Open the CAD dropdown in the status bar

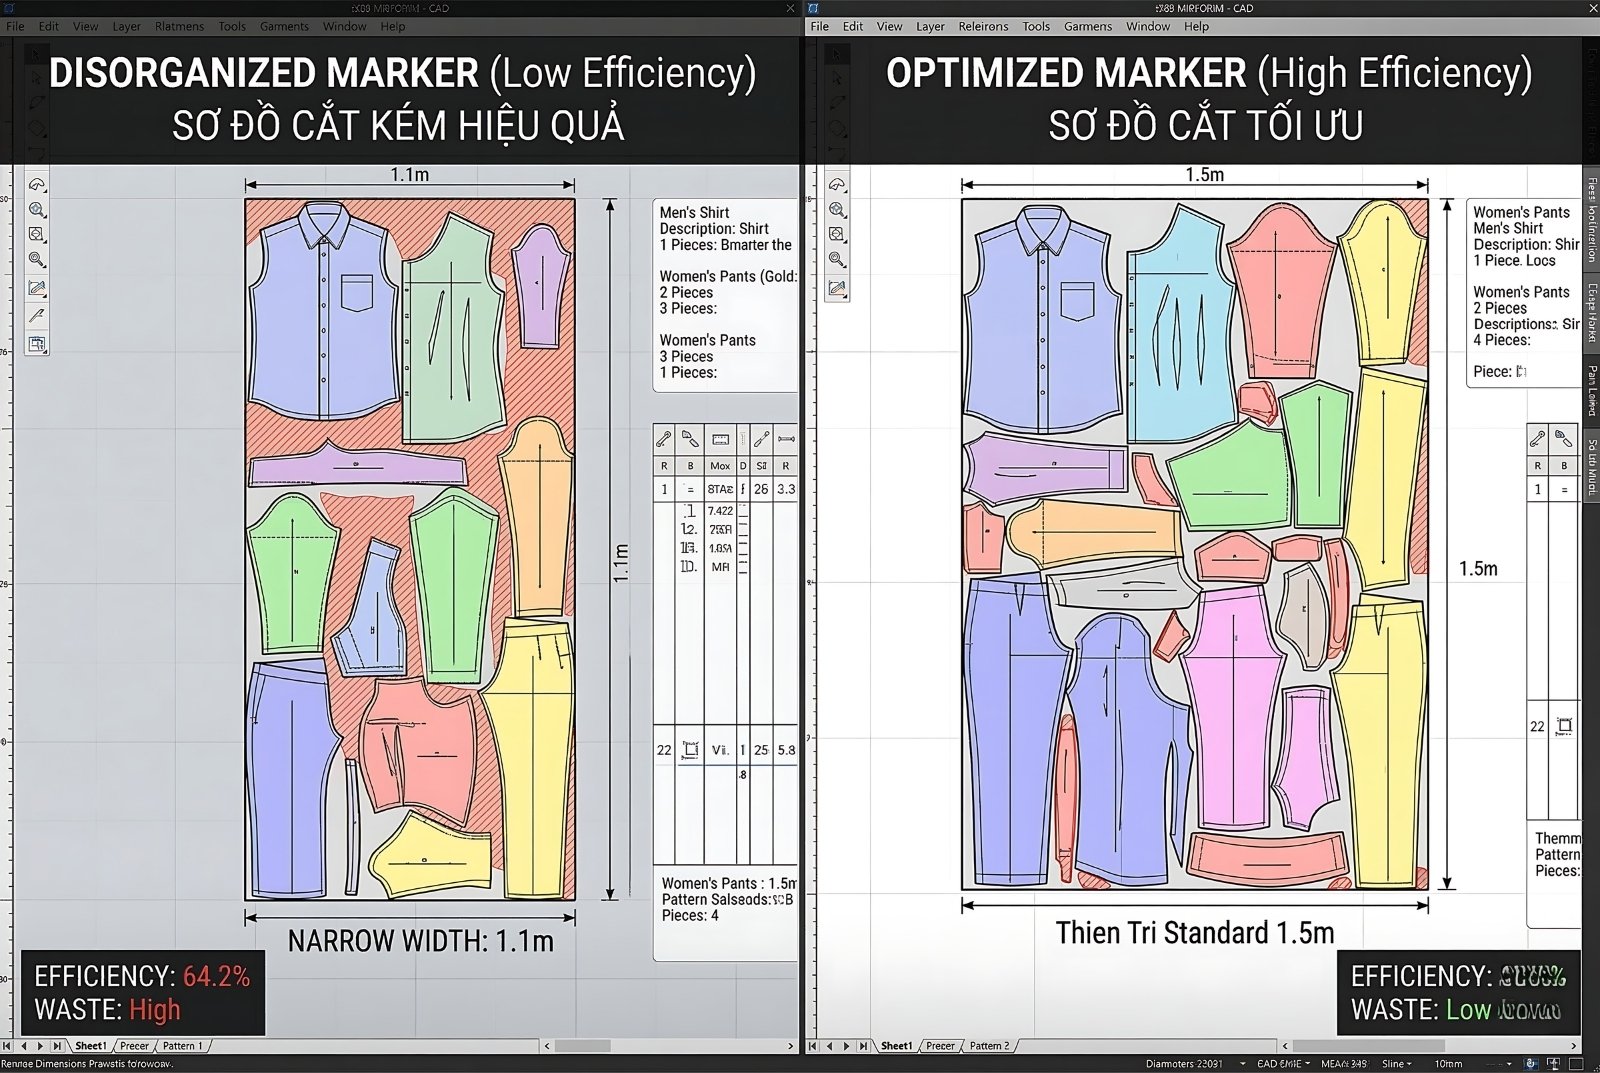coord(1306,1064)
